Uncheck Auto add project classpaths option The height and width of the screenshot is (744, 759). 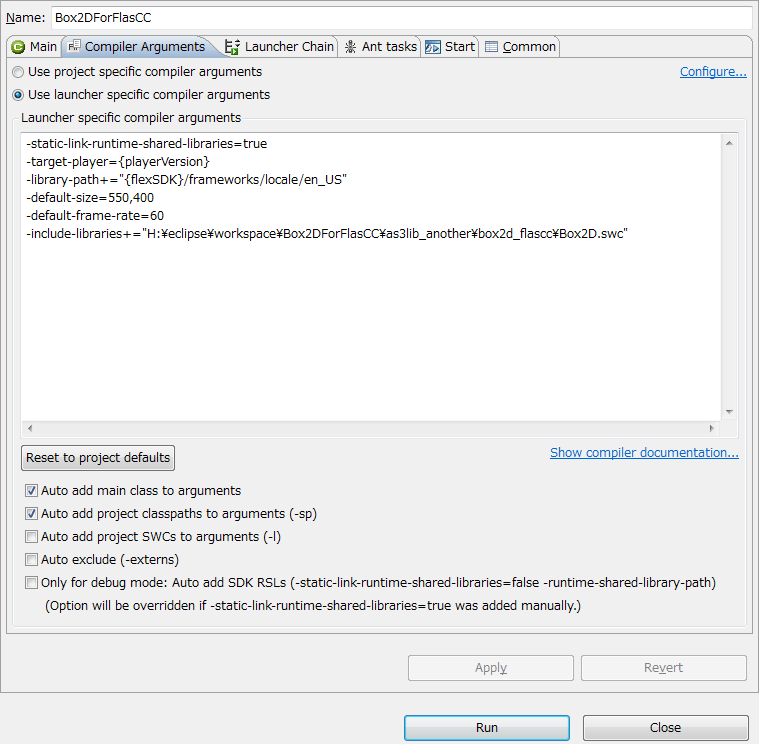pos(32,514)
